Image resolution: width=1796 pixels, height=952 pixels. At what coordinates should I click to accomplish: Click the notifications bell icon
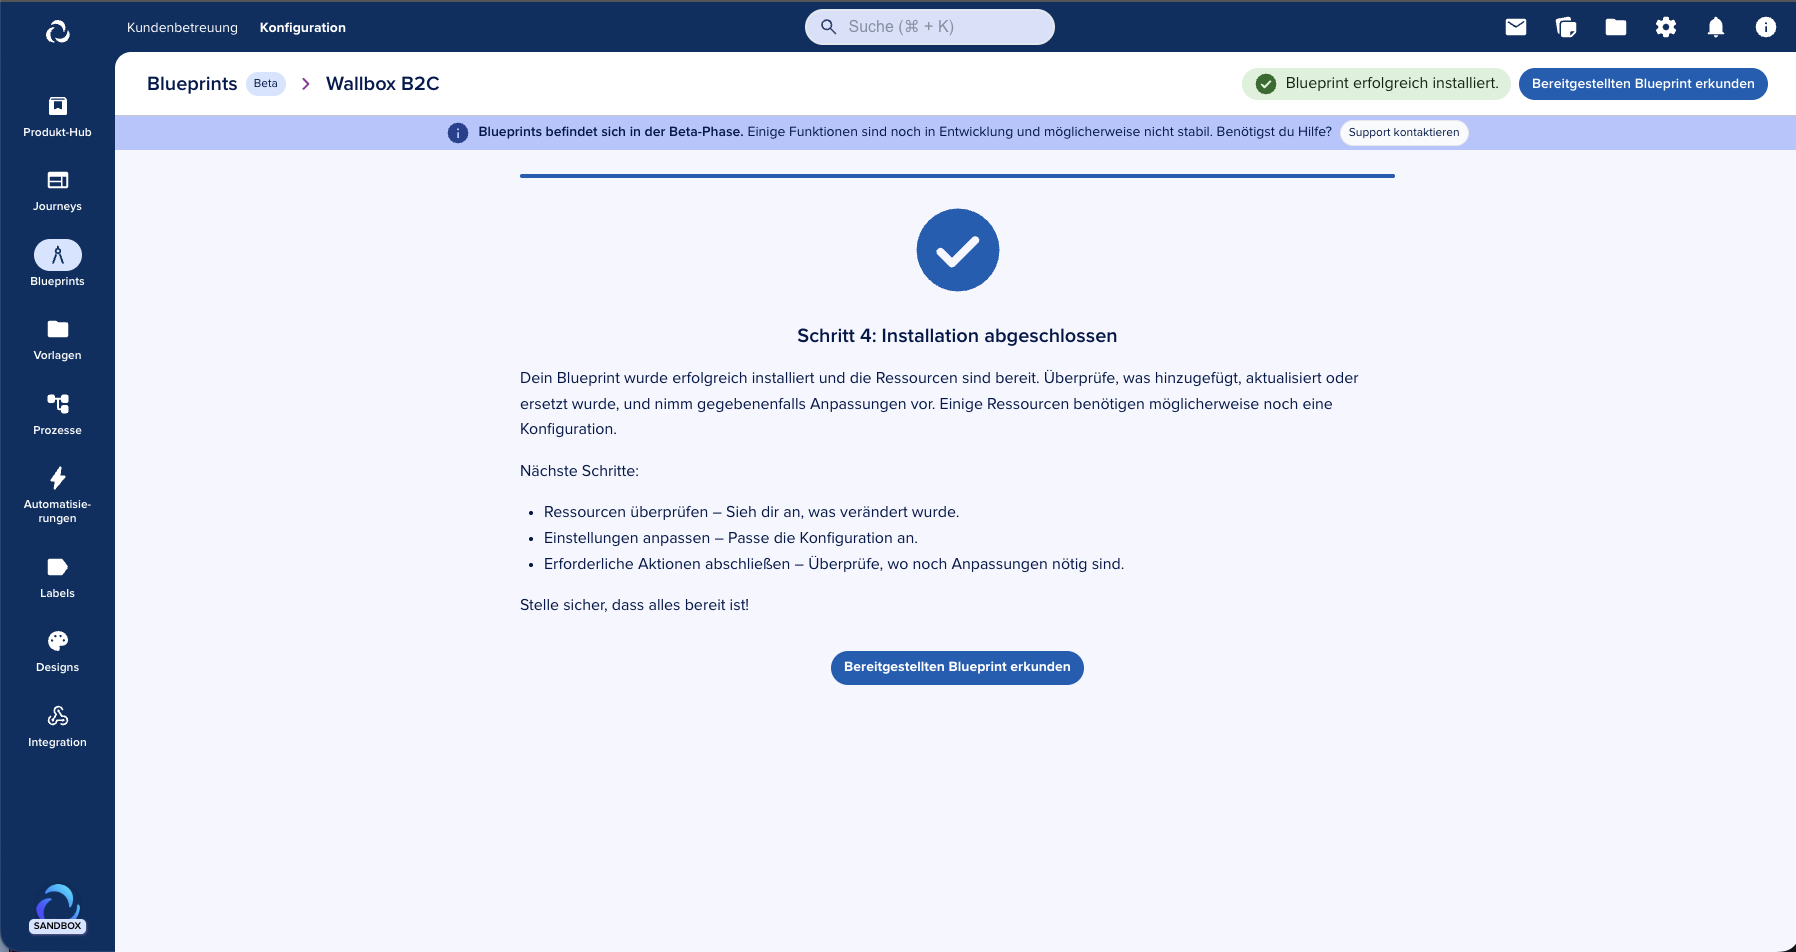pyautogui.click(x=1716, y=27)
